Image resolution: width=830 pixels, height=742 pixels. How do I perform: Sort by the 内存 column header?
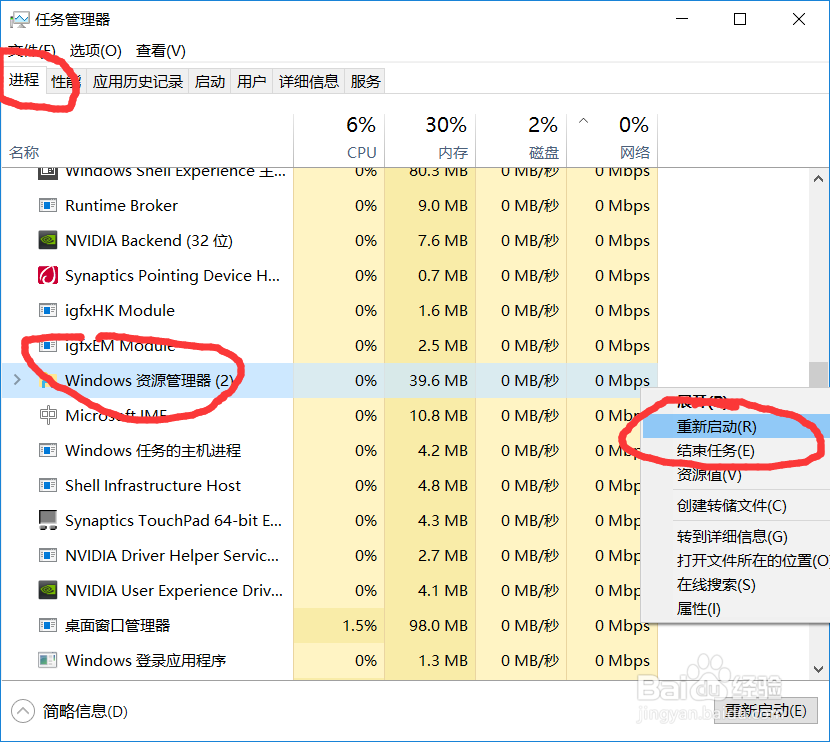[430, 140]
